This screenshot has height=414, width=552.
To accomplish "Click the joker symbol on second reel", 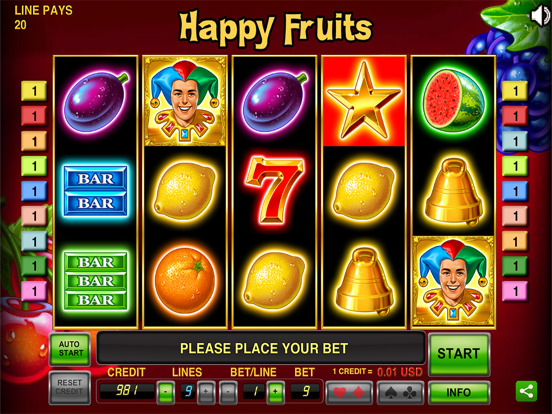I will coord(185,101).
